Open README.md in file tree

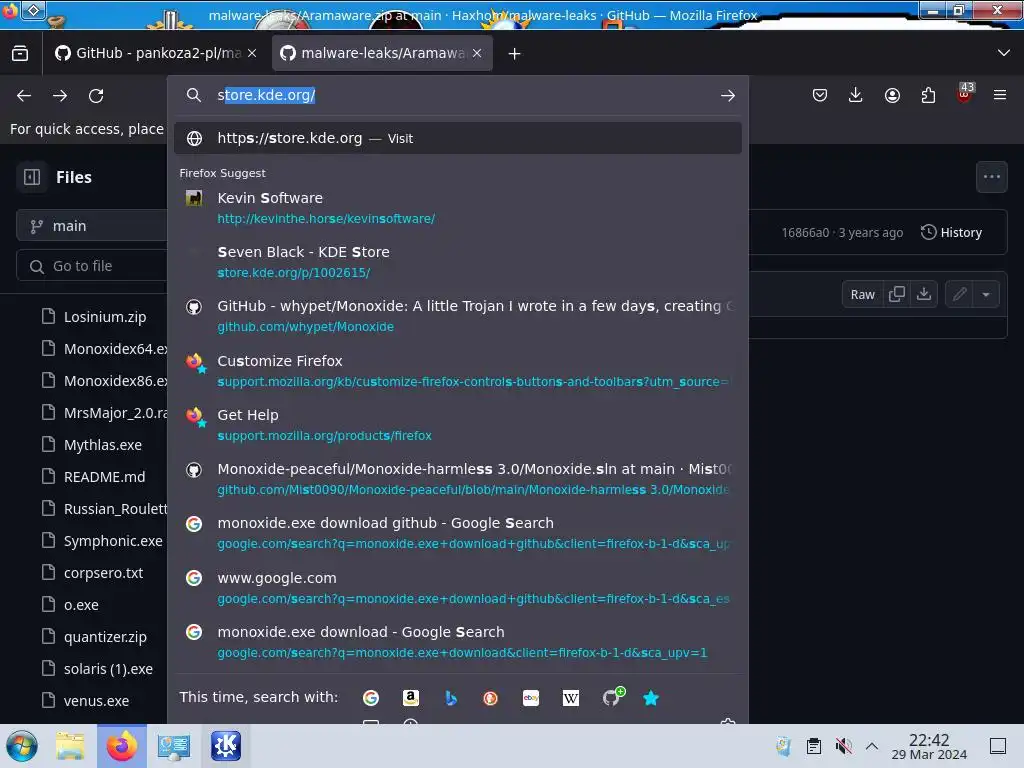(104, 477)
